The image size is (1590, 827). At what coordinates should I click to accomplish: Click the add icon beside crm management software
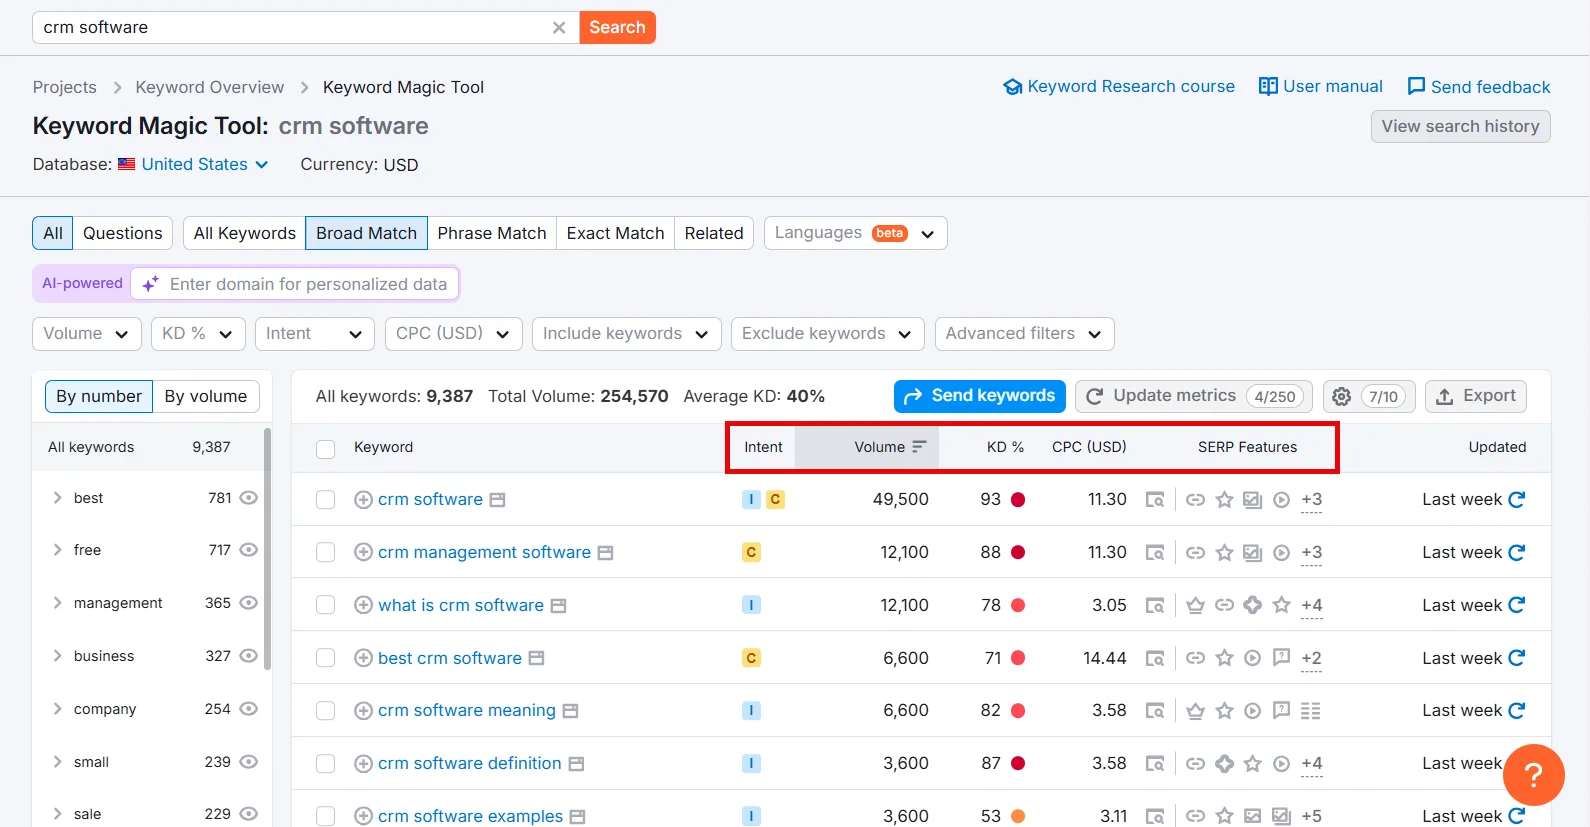[364, 552]
